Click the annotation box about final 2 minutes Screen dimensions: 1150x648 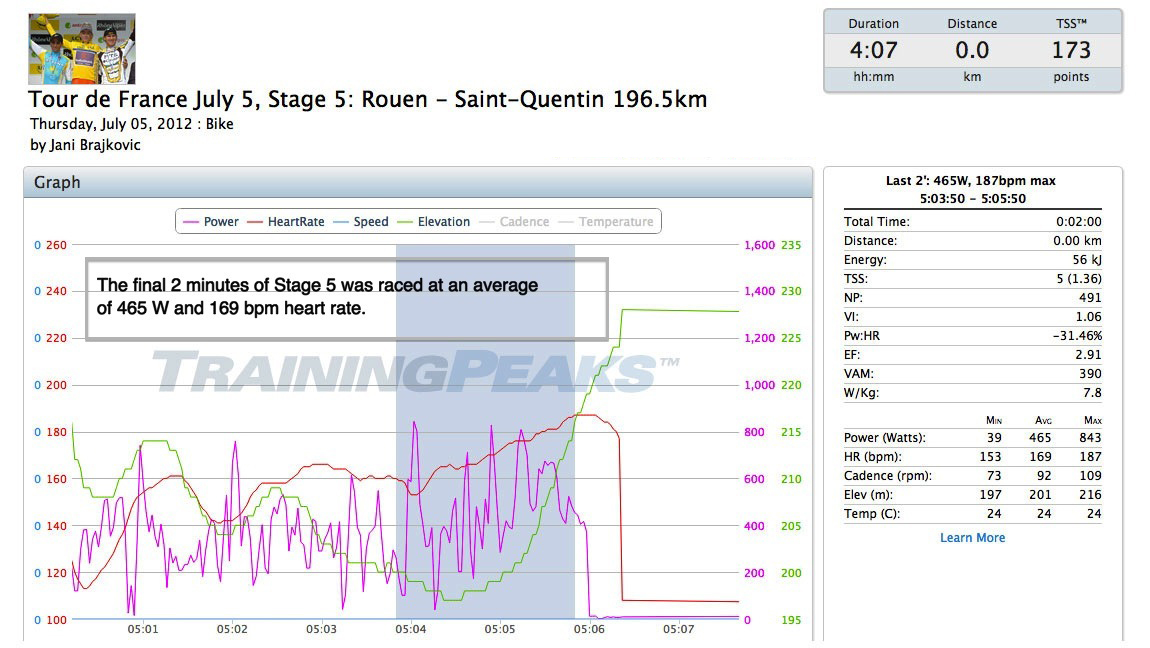click(346, 299)
